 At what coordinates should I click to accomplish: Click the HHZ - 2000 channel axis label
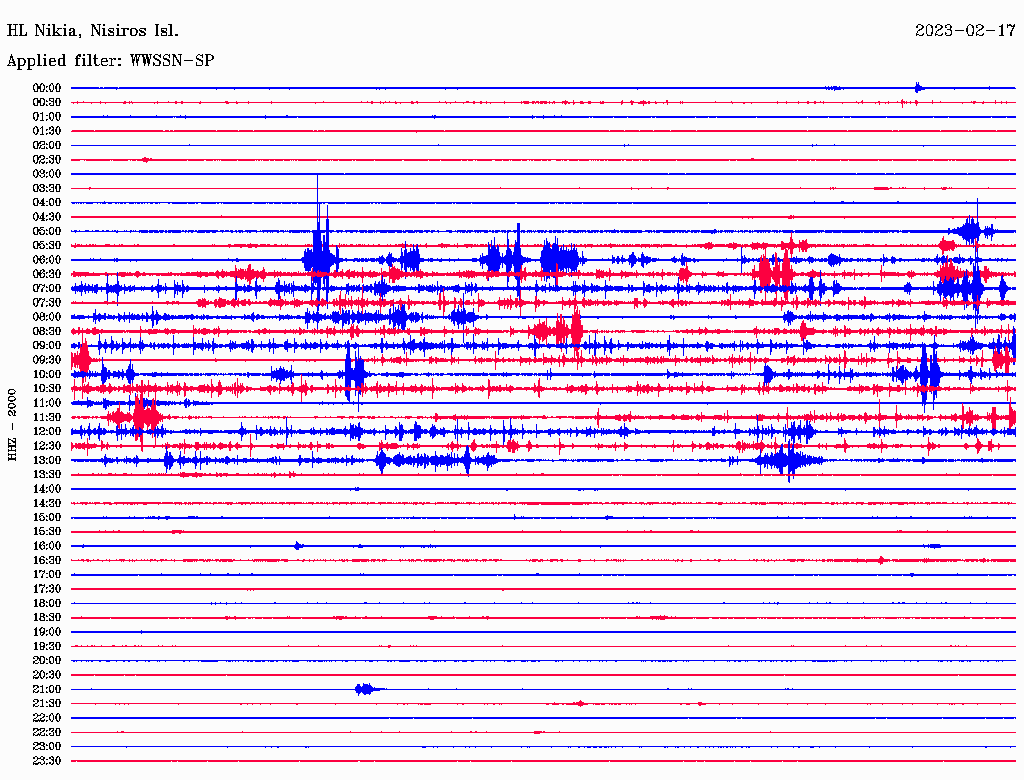click(x=12, y=425)
